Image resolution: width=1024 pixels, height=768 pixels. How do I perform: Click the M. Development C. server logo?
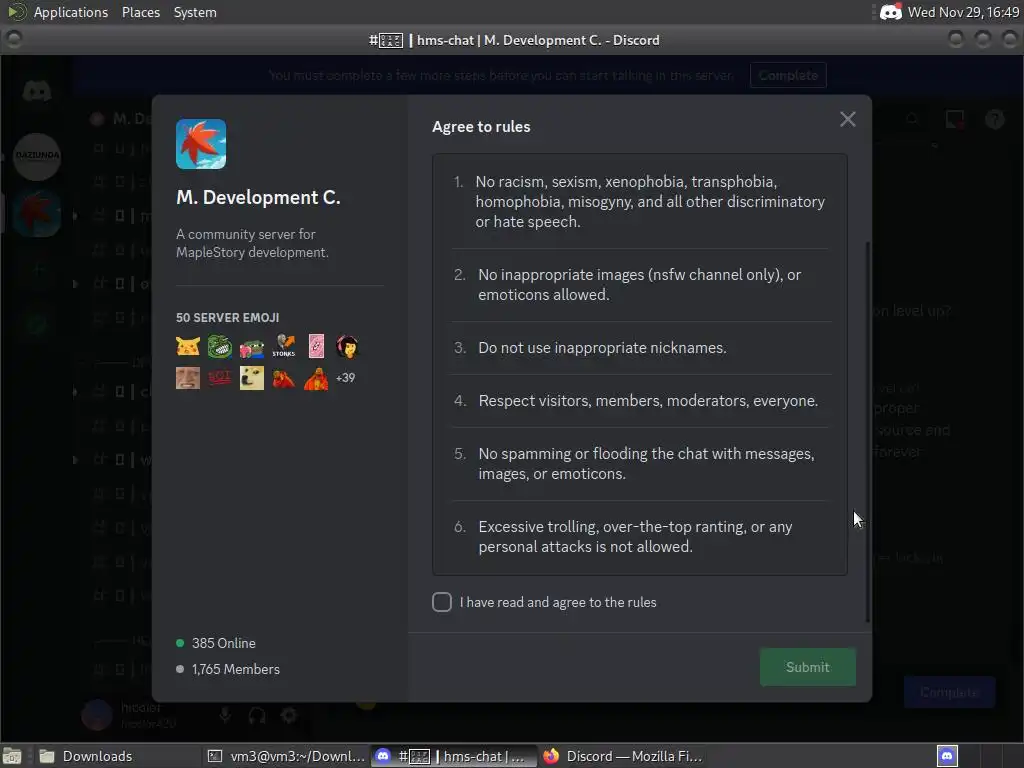coord(201,144)
